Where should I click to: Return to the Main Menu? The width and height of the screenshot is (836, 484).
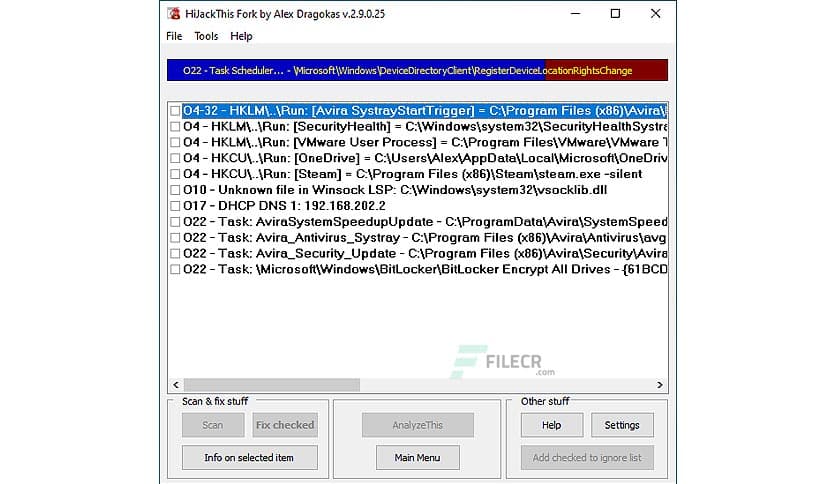pyautogui.click(x=417, y=457)
